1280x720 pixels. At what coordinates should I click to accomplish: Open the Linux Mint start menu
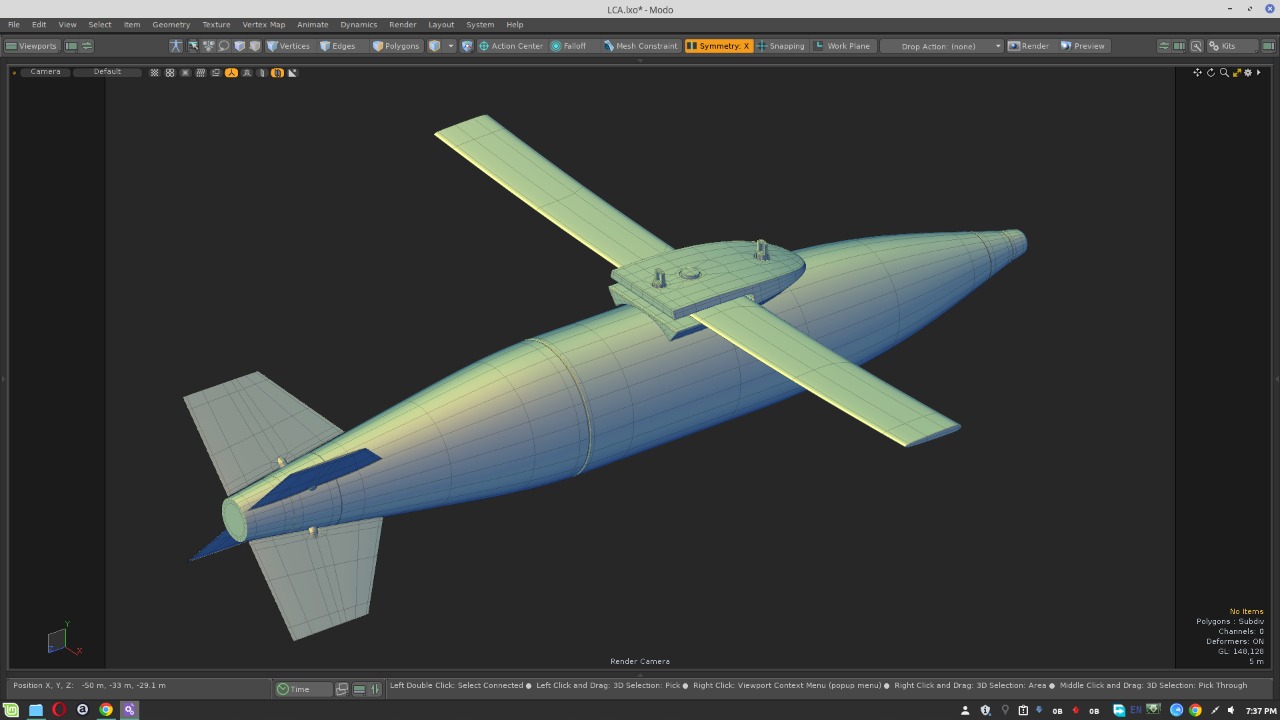pyautogui.click(x=12, y=710)
